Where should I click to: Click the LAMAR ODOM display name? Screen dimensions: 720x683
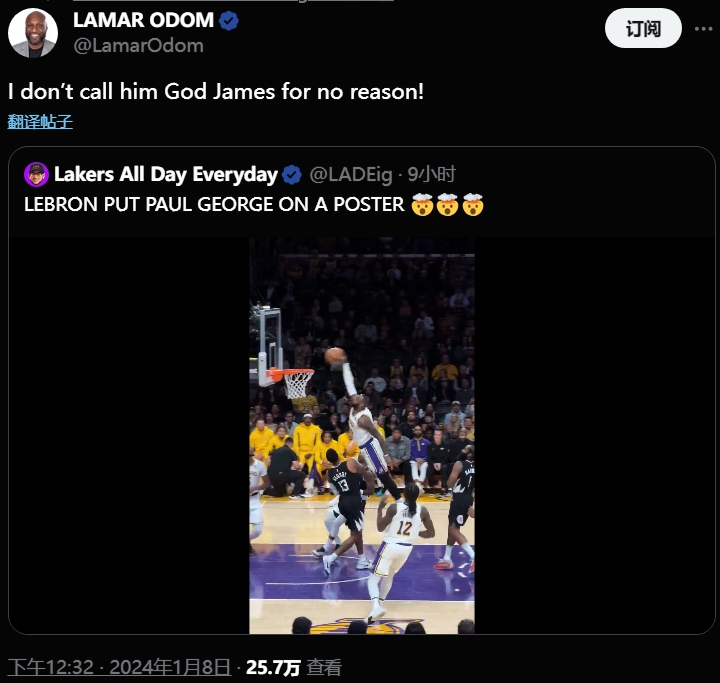[143, 20]
